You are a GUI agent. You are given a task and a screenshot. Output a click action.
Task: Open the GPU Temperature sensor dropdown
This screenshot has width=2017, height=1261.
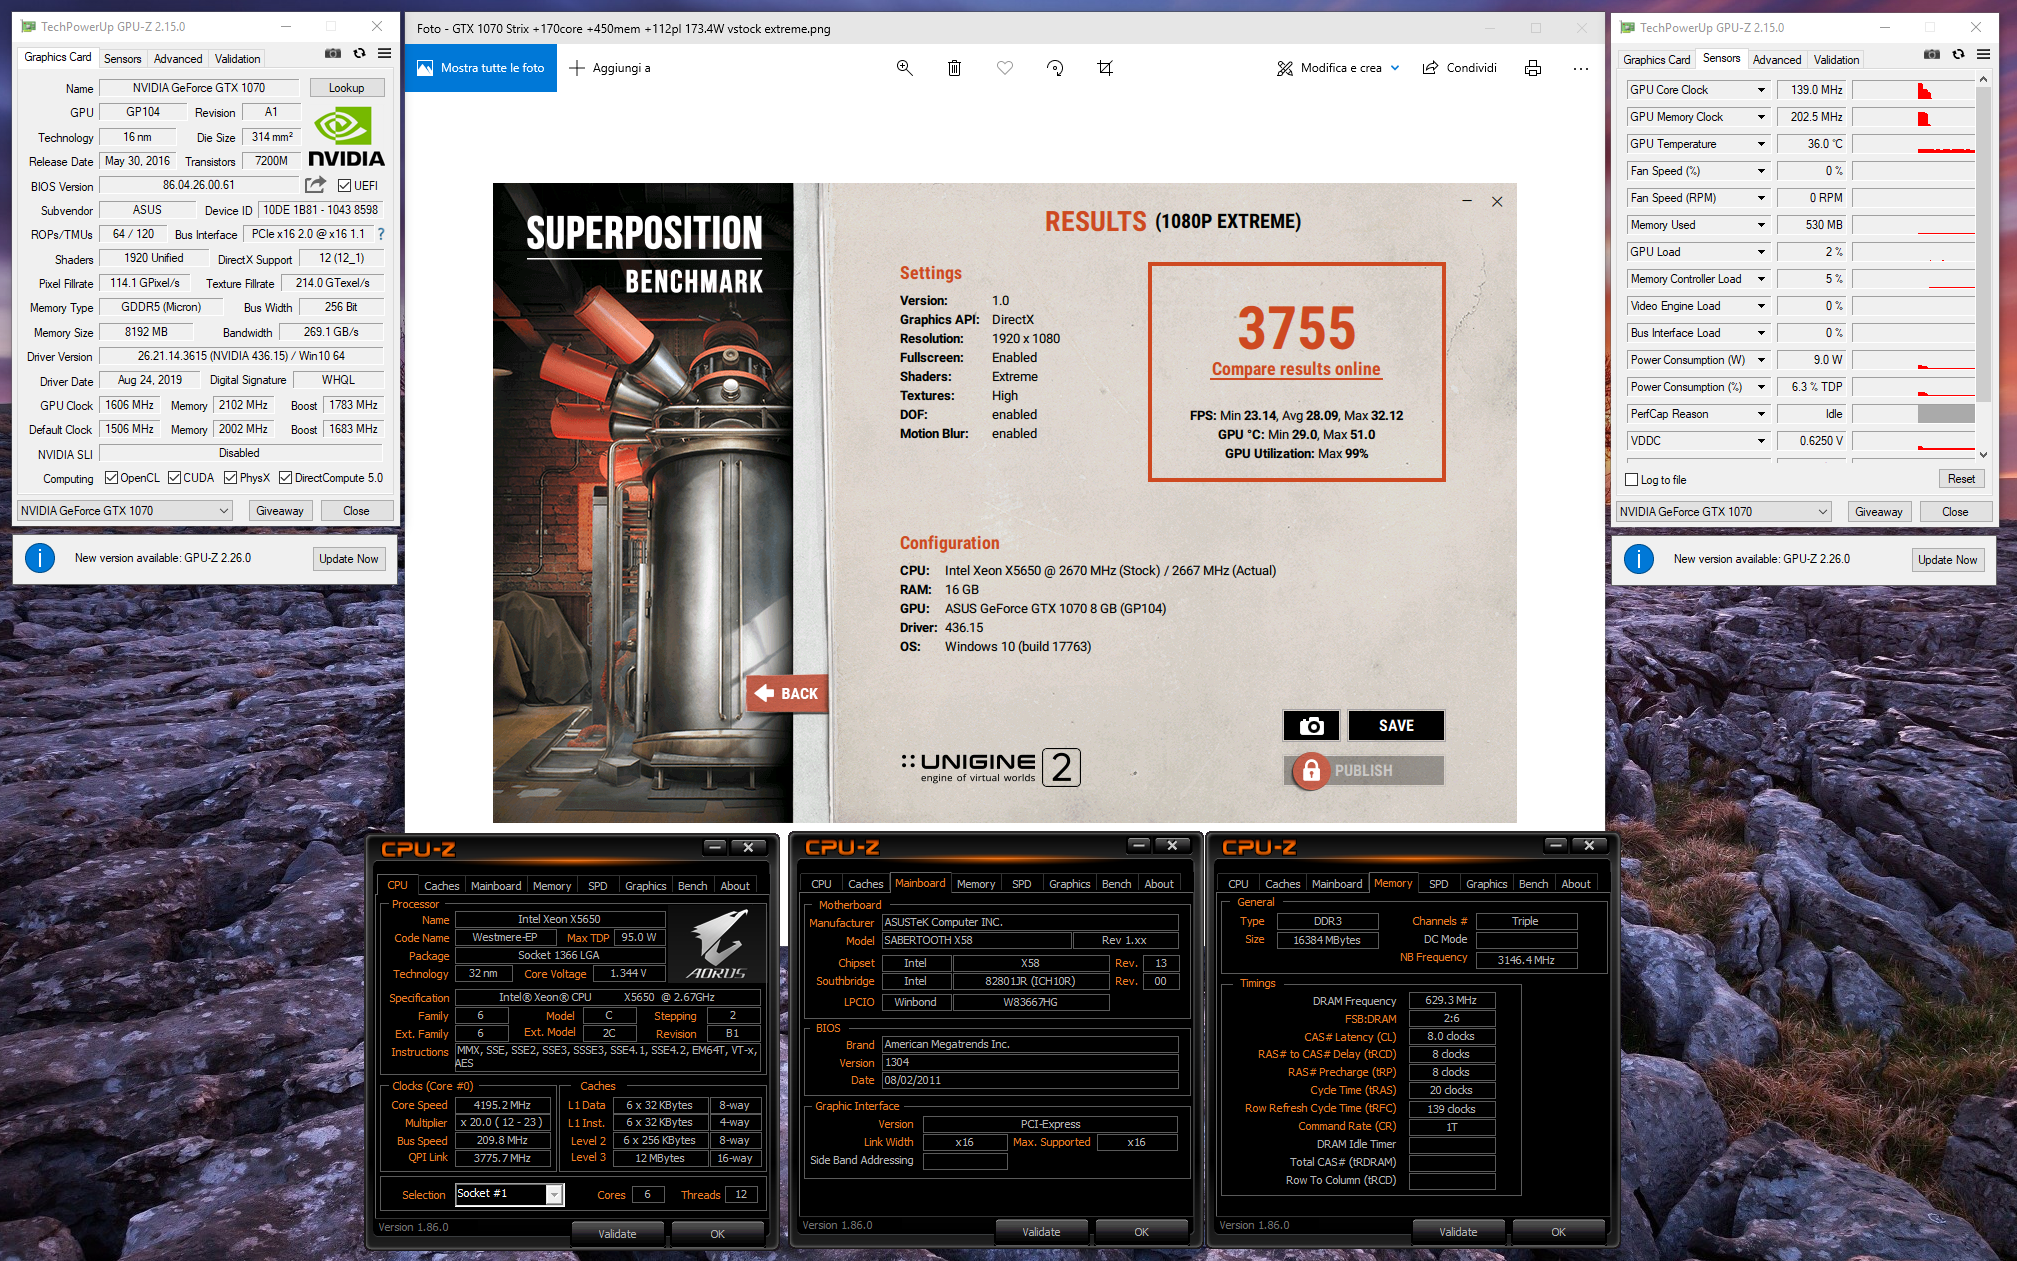[1762, 144]
